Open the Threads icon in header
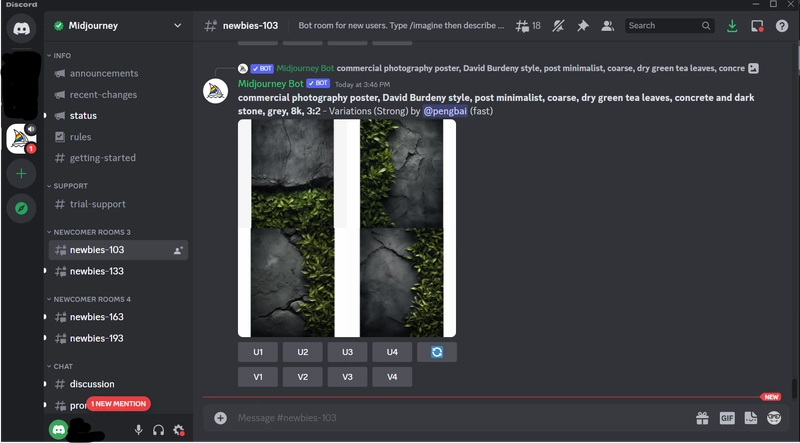Image resolution: width=800 pixels, height=443 pixels. [x=527, y=26]
